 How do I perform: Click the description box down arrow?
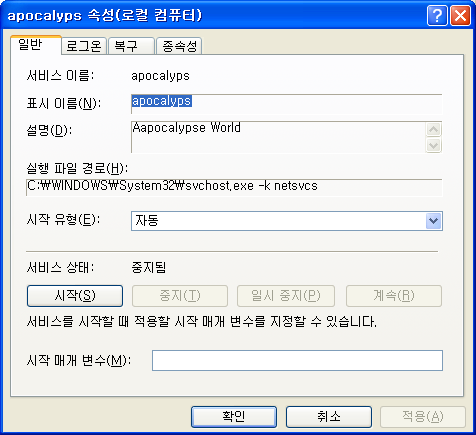[x=434, y=145]
